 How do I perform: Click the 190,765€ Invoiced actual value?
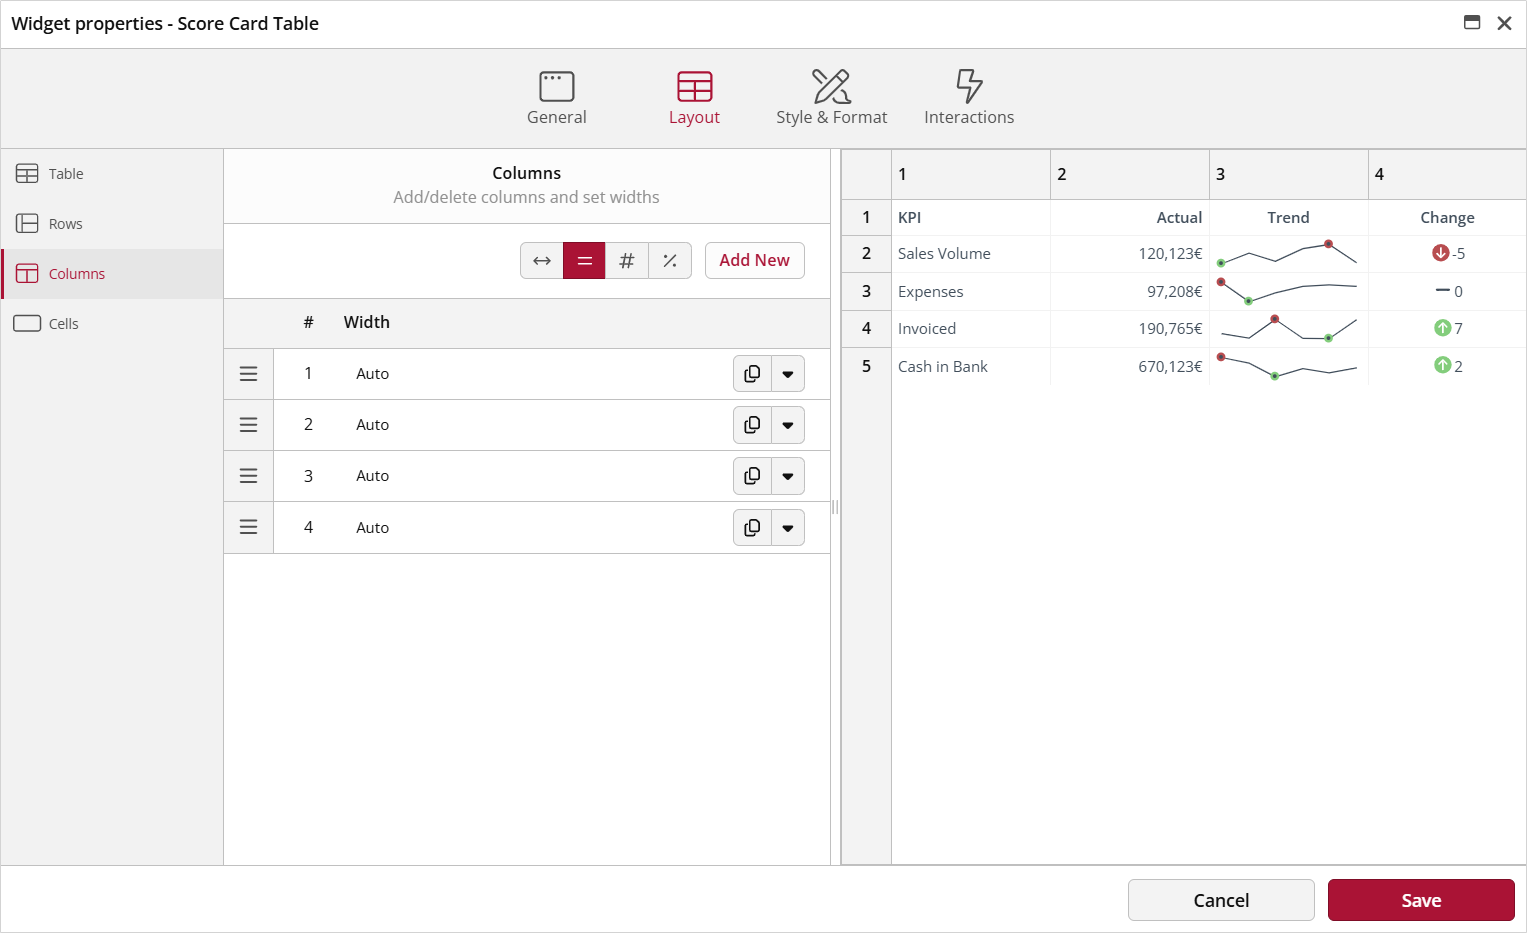point(1170,329)
